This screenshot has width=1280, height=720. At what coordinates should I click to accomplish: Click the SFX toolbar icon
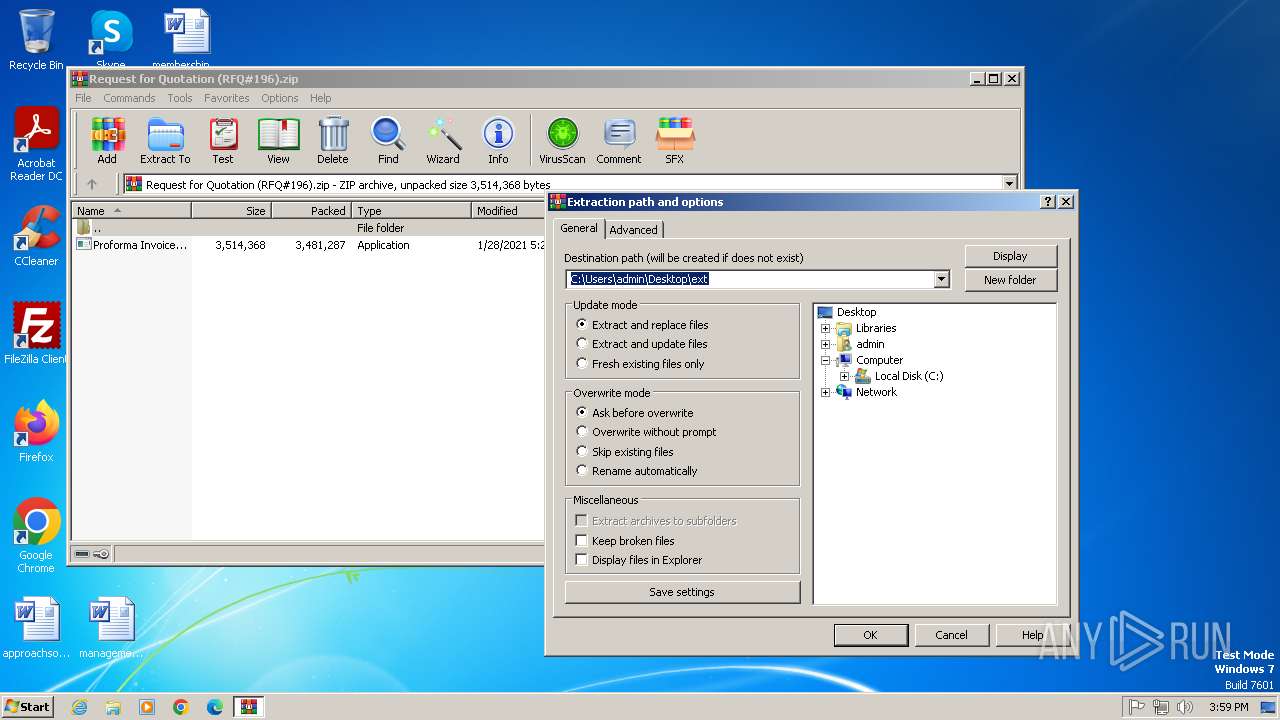[x=675, y=141]
